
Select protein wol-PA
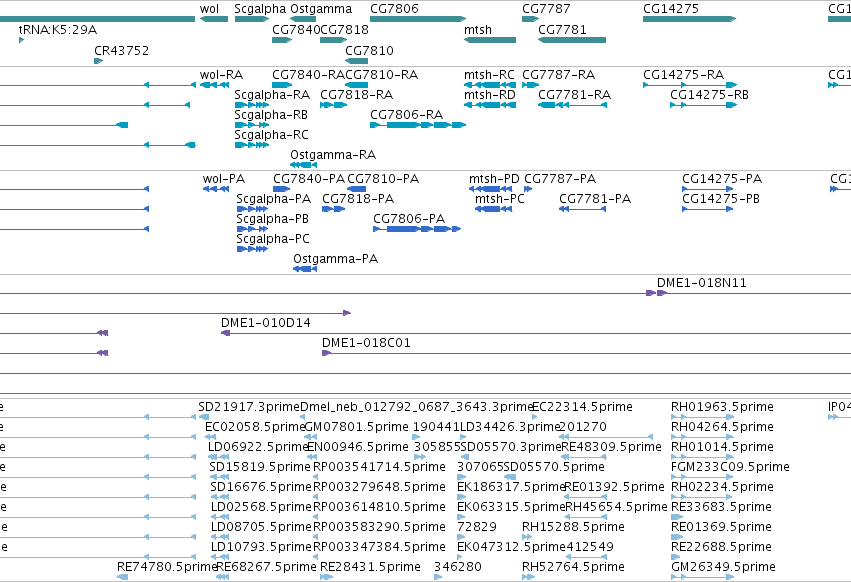tap(215, 189)
